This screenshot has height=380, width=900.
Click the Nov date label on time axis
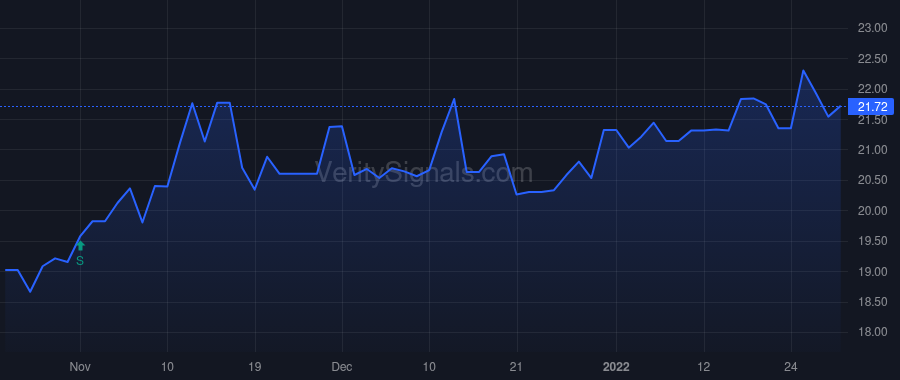80,366
